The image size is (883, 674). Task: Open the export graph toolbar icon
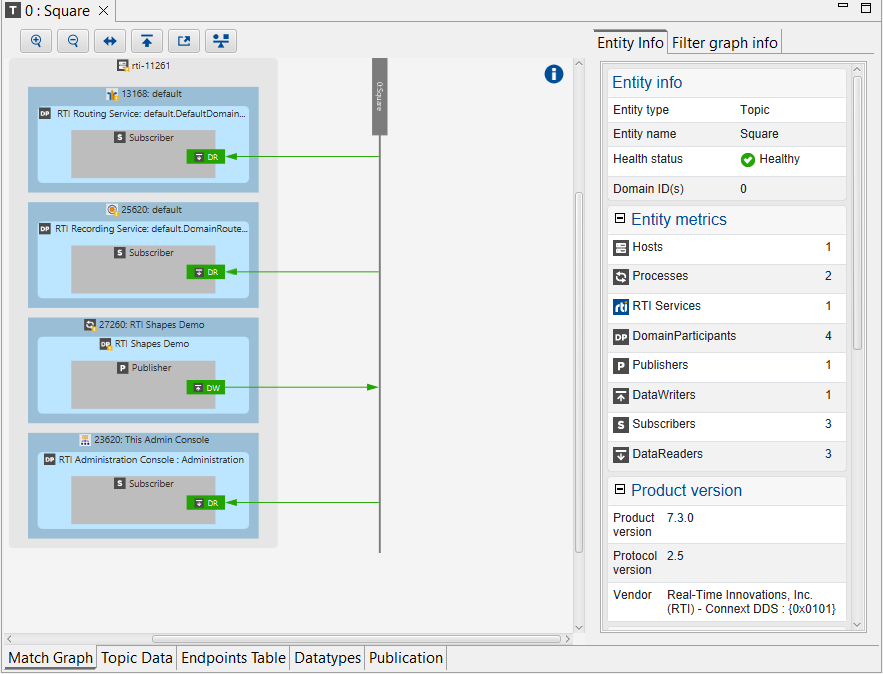183,40
